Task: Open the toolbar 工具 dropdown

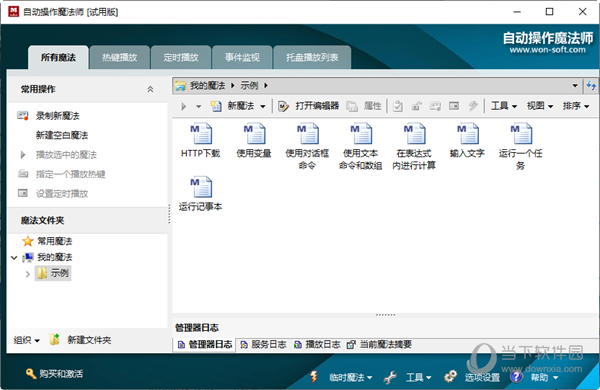Action: coord(504,106)
